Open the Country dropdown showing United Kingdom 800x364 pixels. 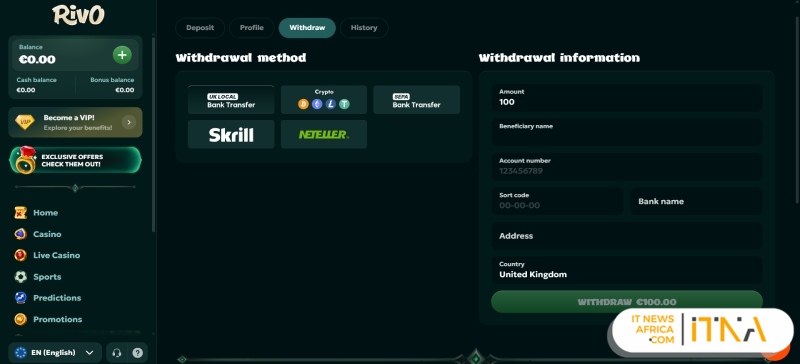627,270
